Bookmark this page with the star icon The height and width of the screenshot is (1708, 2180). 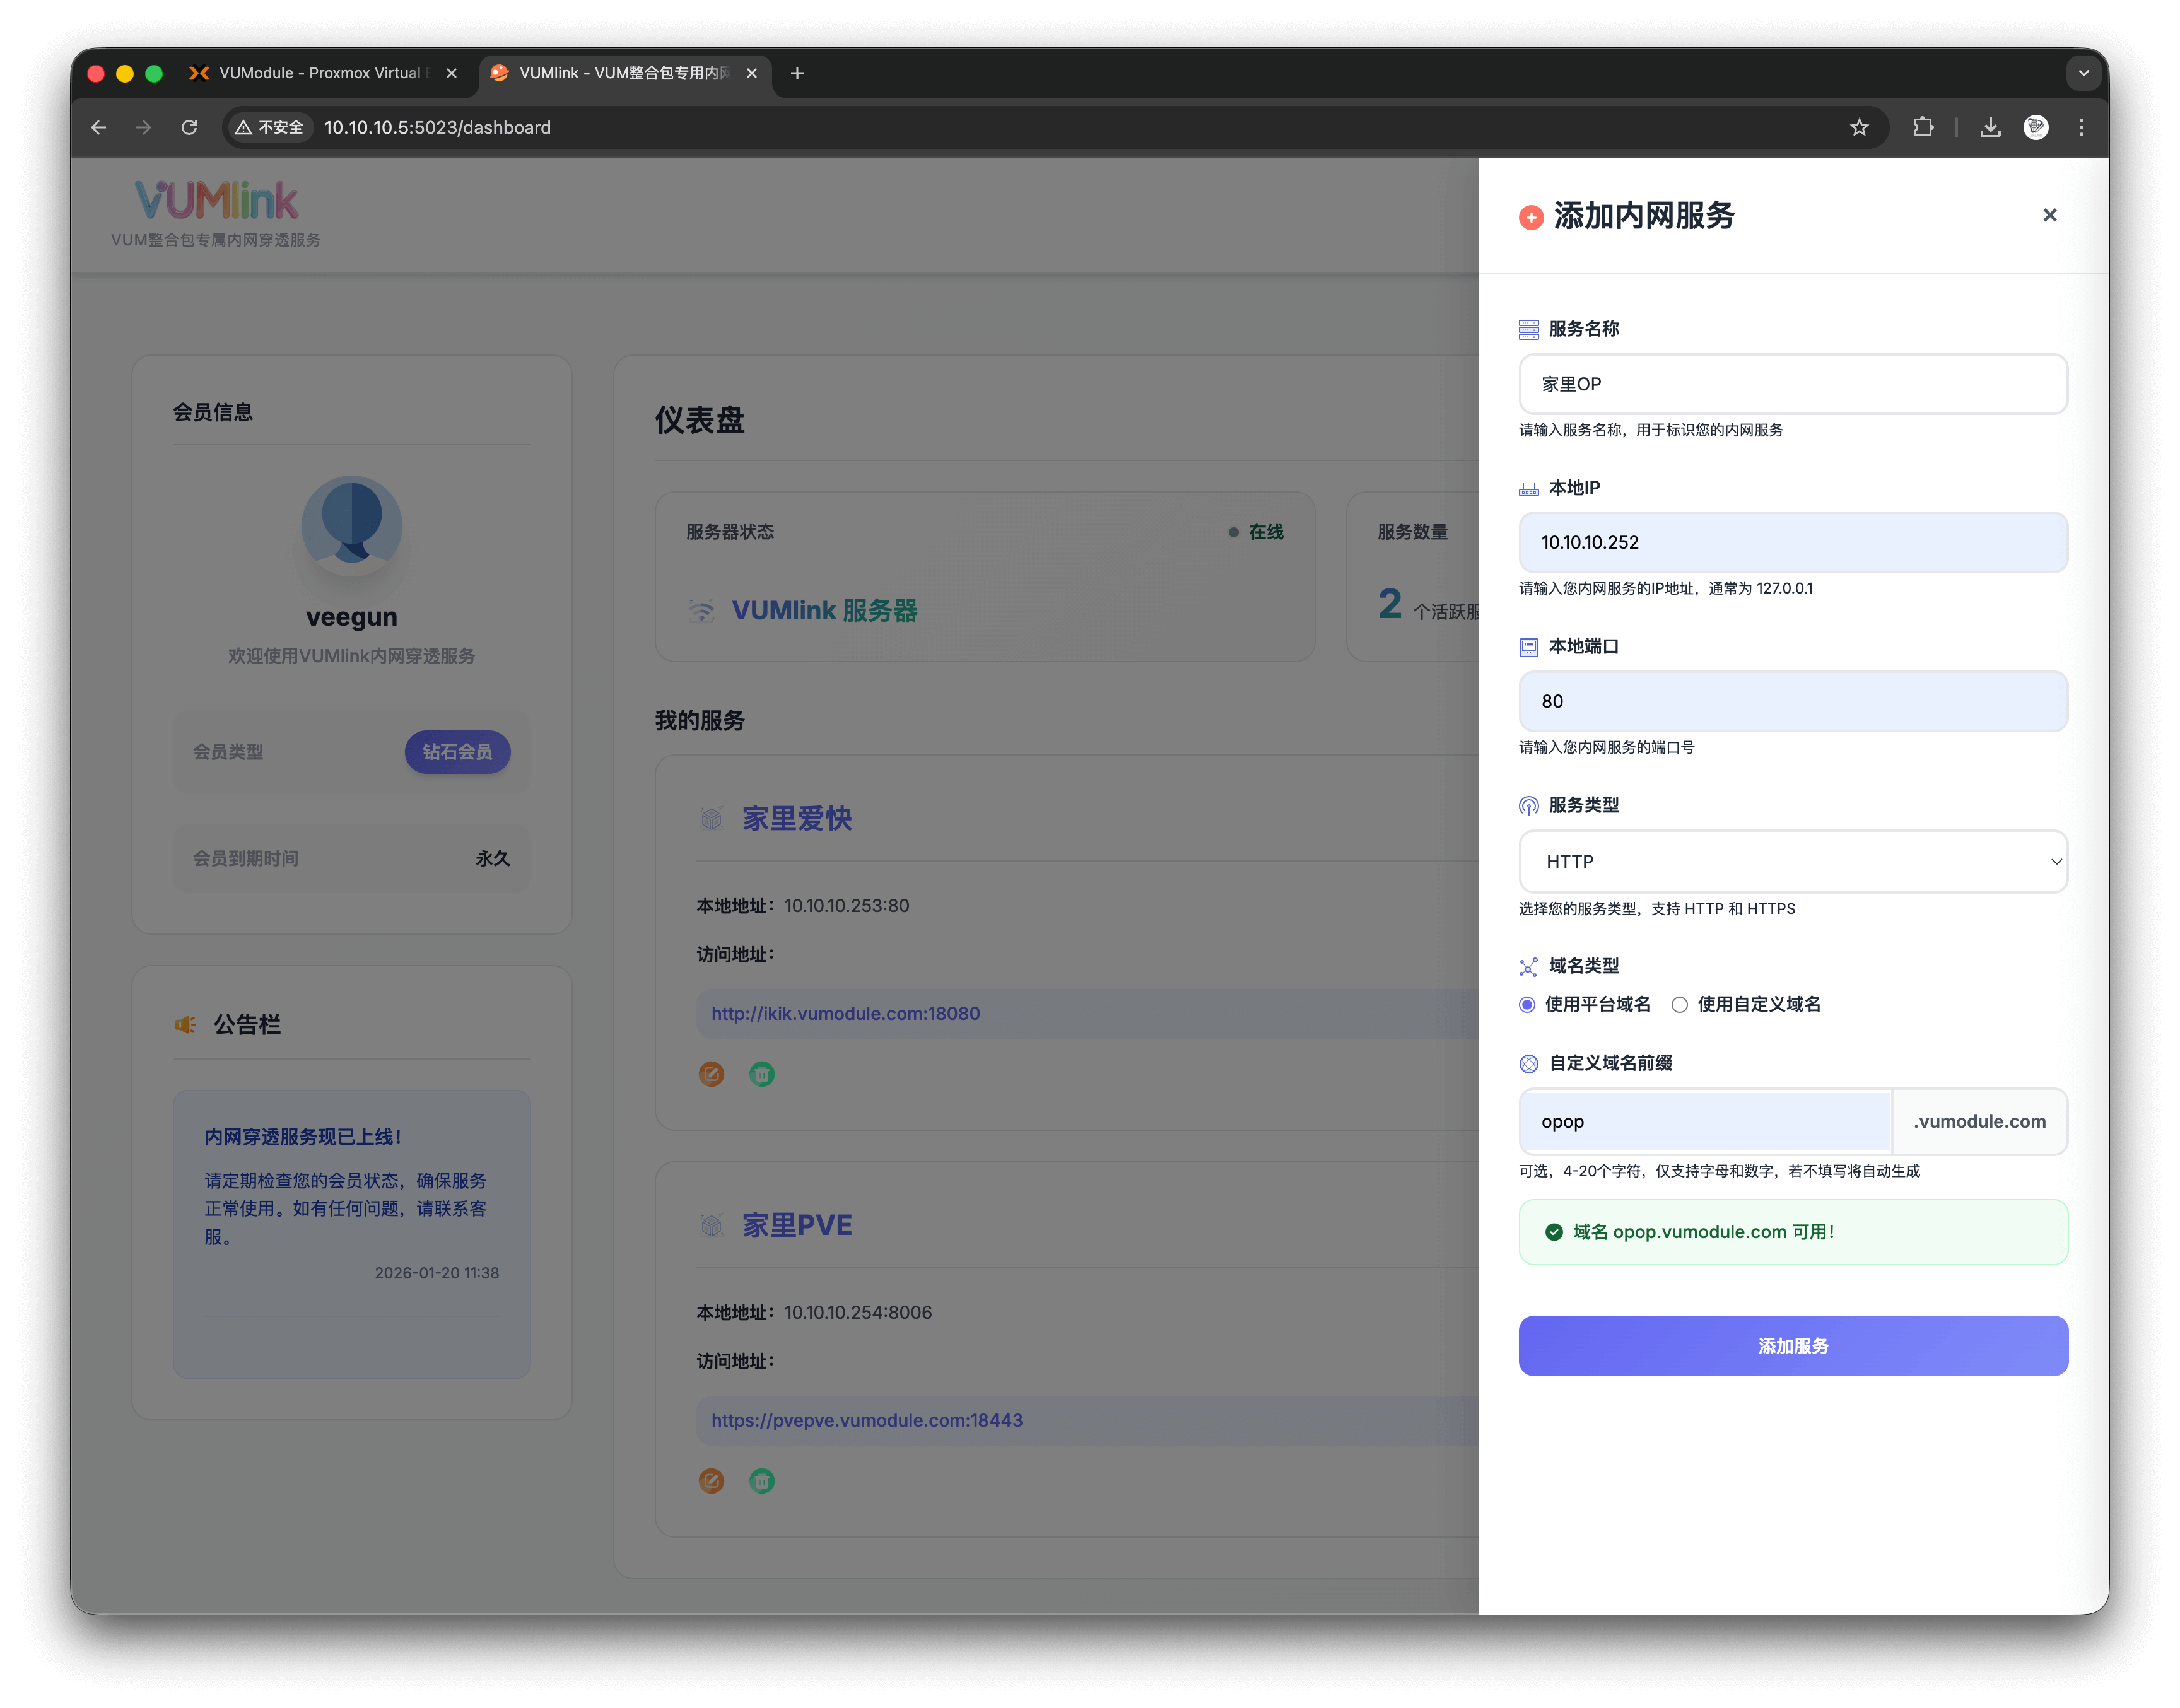(1859, 127)
